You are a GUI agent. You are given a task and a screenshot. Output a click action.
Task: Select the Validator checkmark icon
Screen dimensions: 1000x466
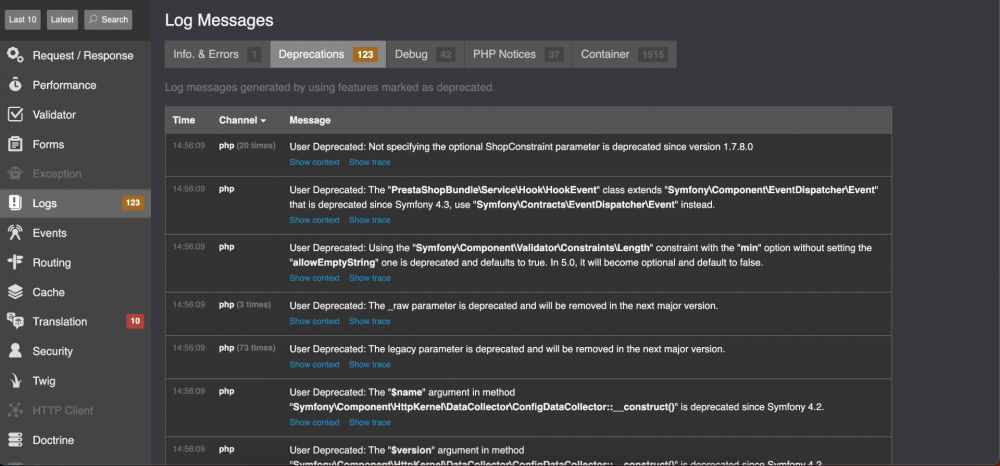(15, 114)
